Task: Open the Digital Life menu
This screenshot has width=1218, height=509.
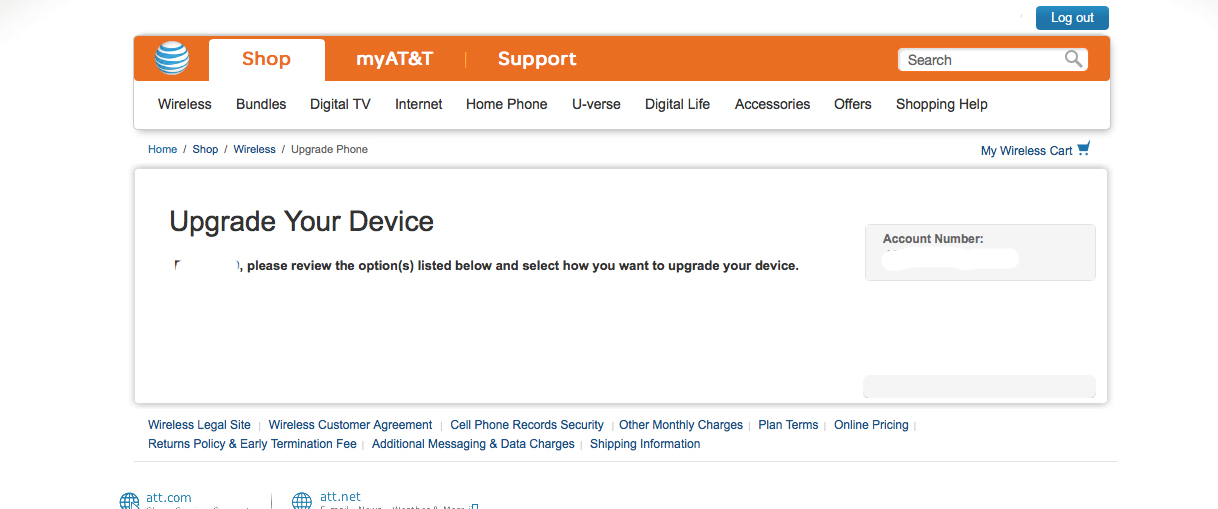Action: click(x=677, y=104)
